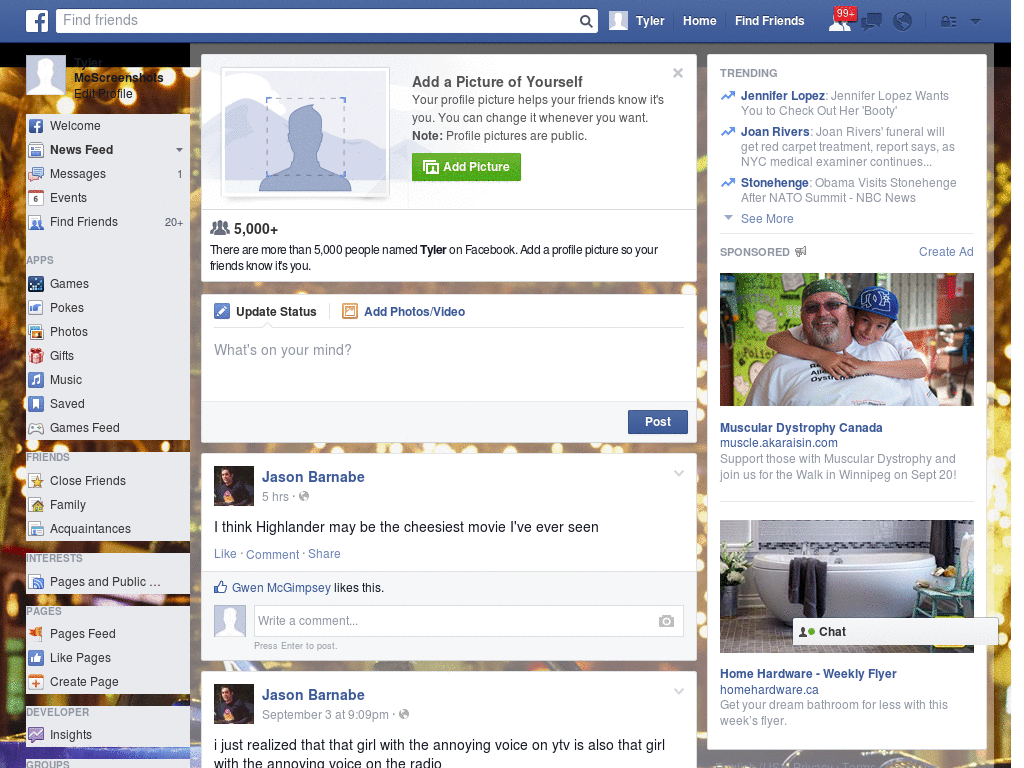The width and height of the screenshot is (1024, 768).
Task: Click the Like Pages thumbs-up icon
Action: [x=36, y=658]
